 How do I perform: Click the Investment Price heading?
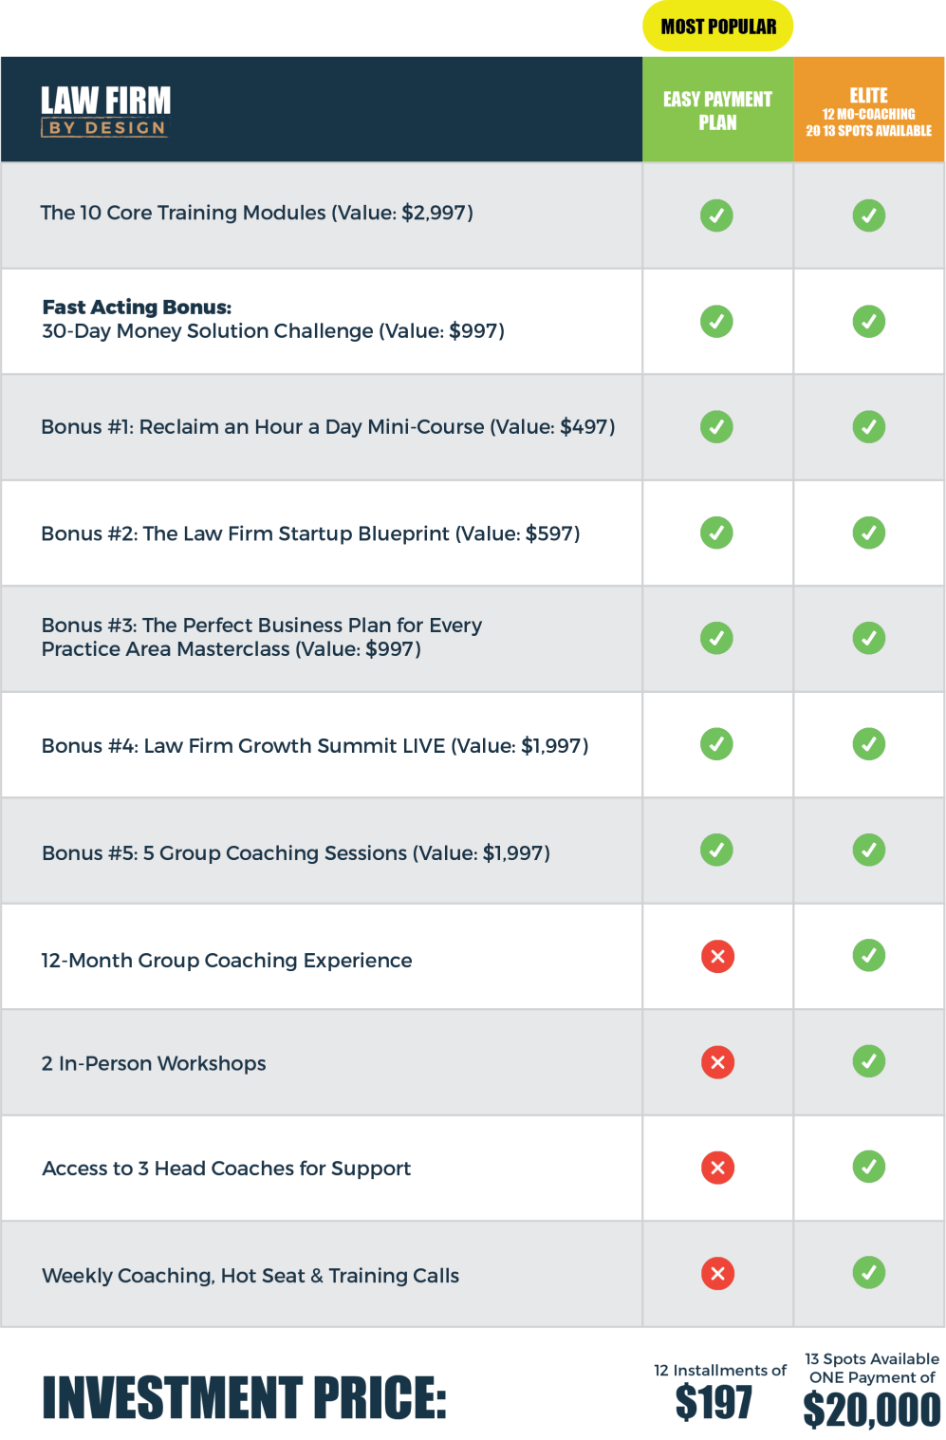pos(243,1397)
